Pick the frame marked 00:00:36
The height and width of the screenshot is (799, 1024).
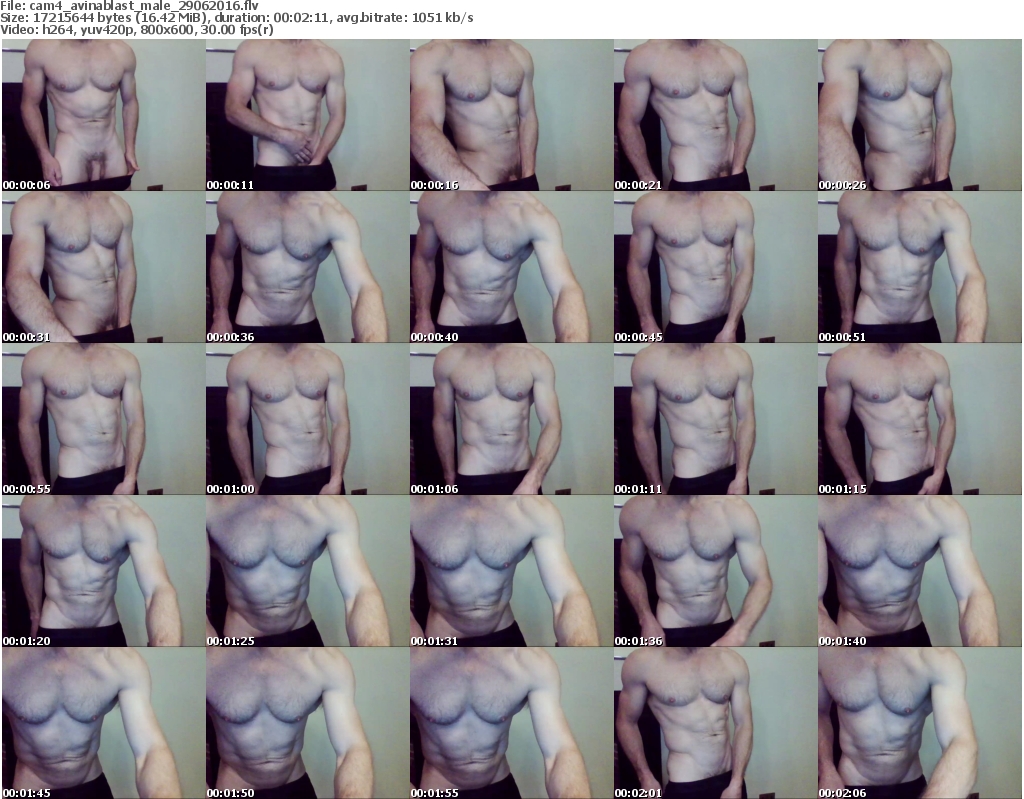point(308,267)
